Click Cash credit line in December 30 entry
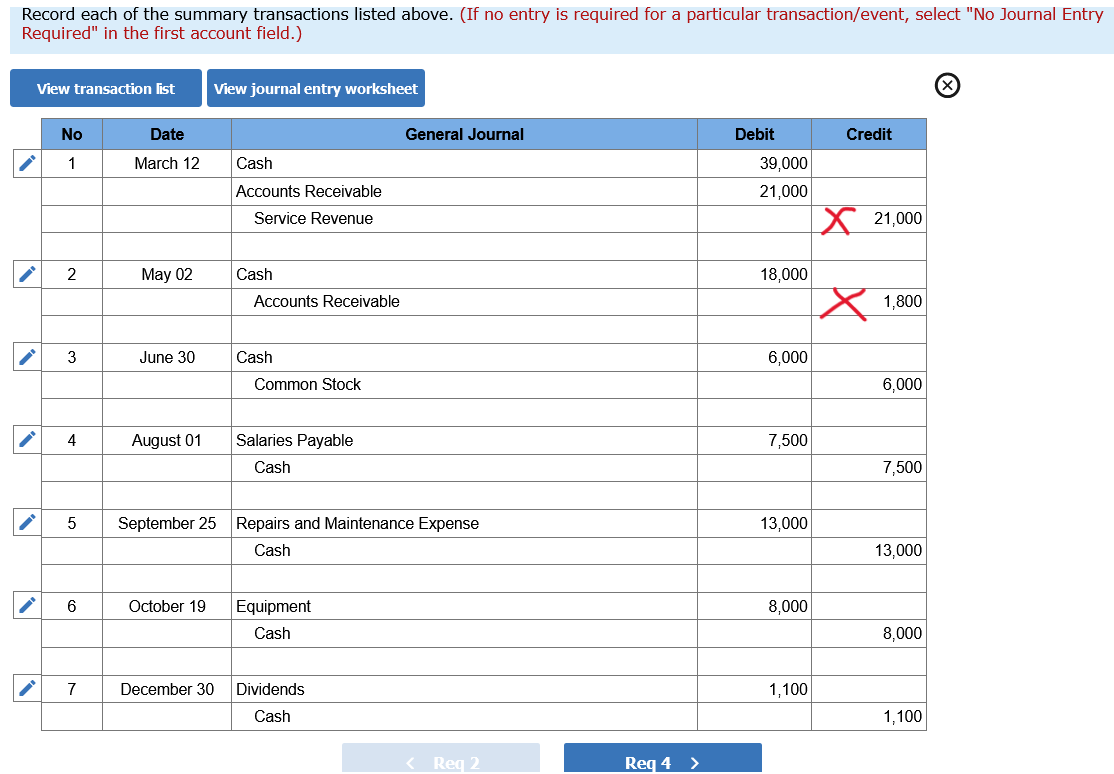The image size is (1114, 774). 464,716
